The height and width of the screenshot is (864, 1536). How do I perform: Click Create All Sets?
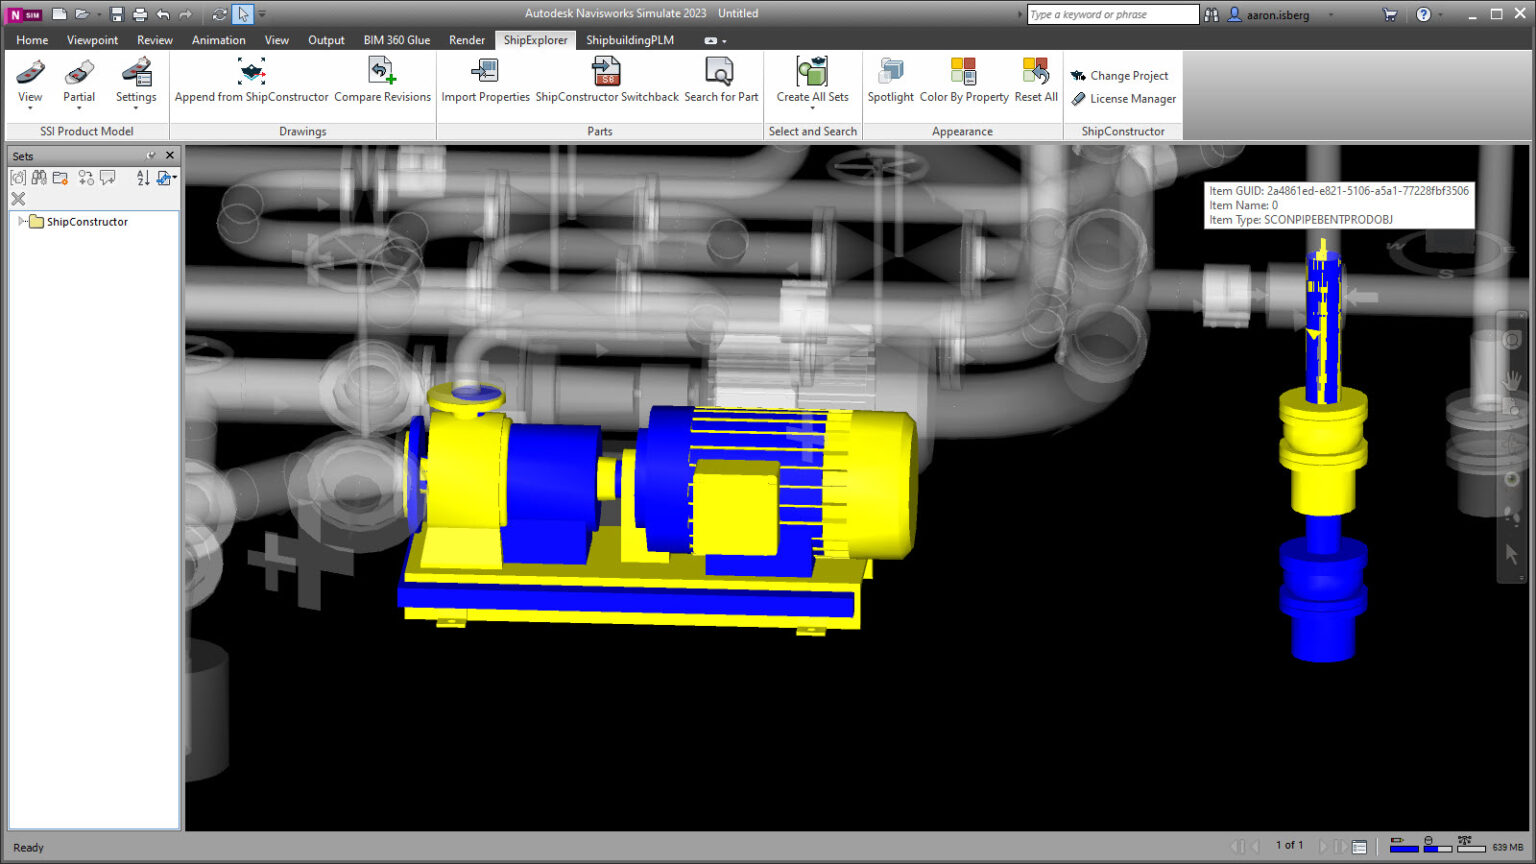[x=812, y=80]
